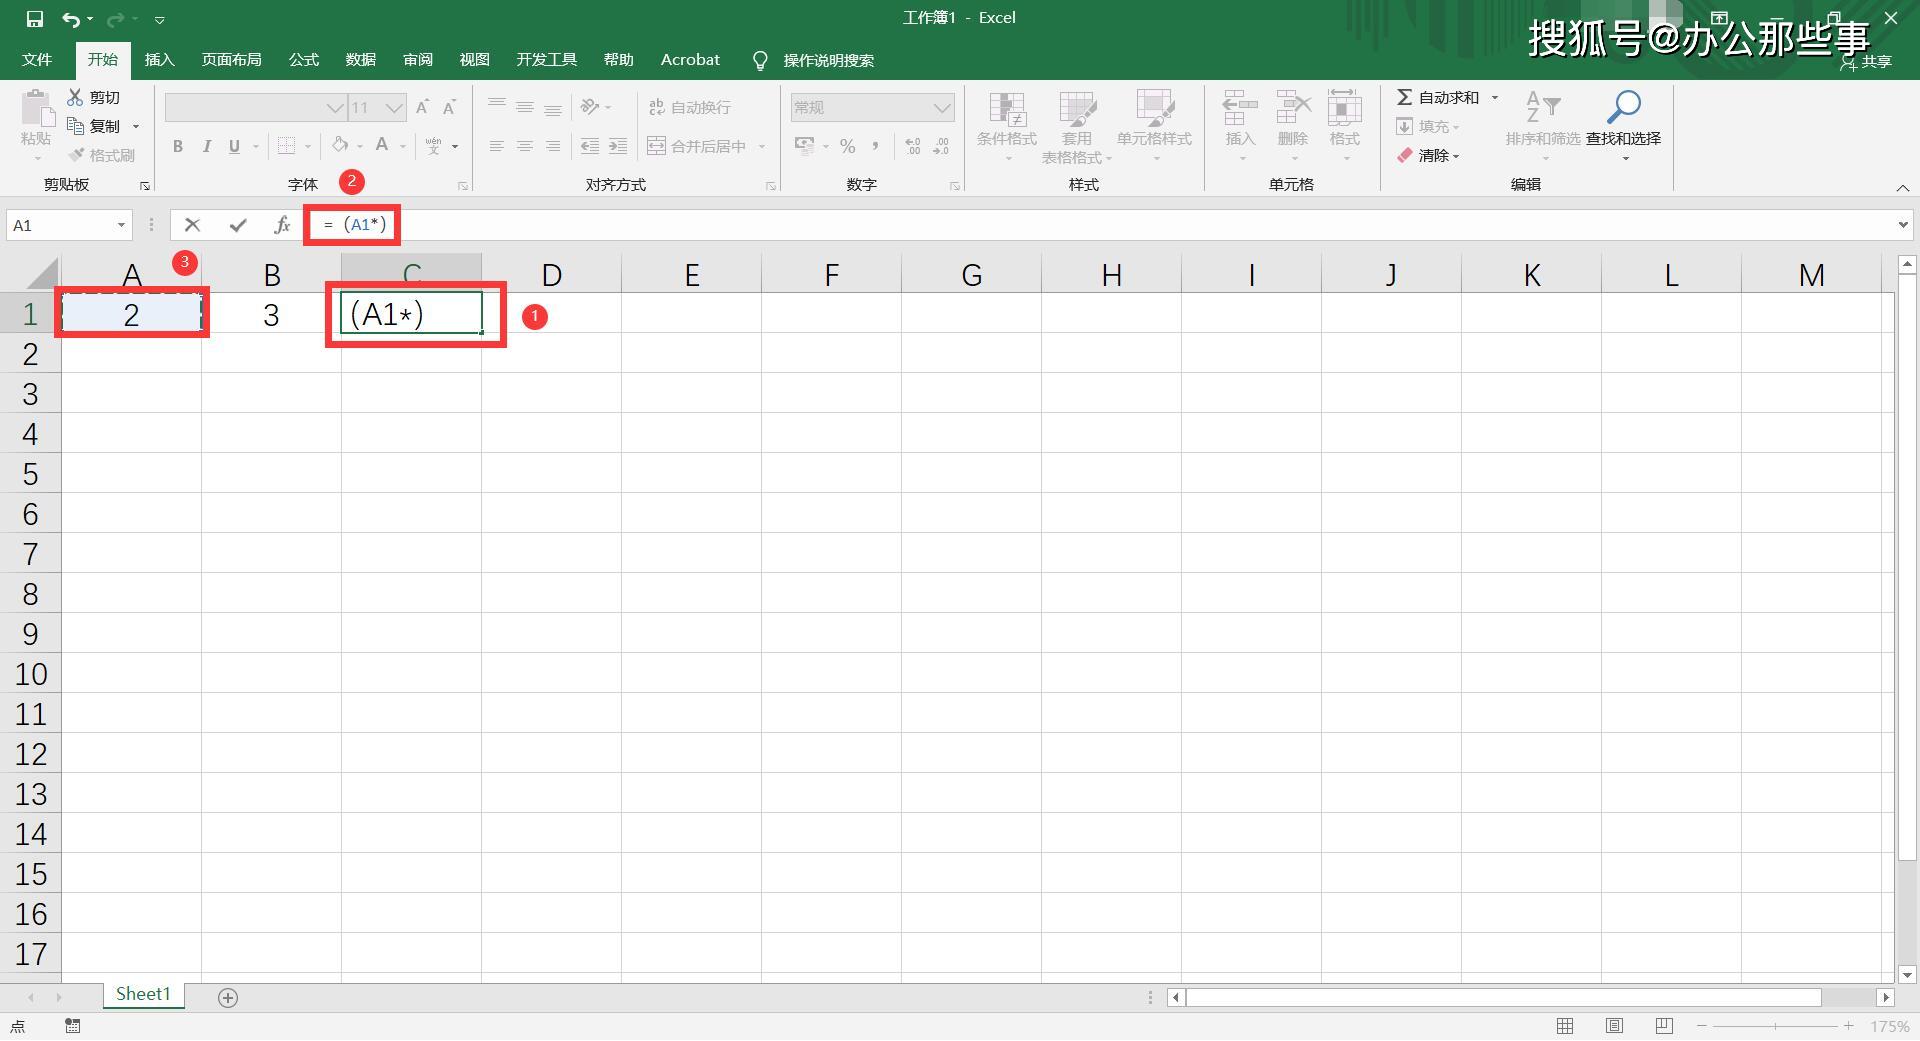Select column D header
1920x1041 pixels.
pyautogui.click(x=551, y=274)
